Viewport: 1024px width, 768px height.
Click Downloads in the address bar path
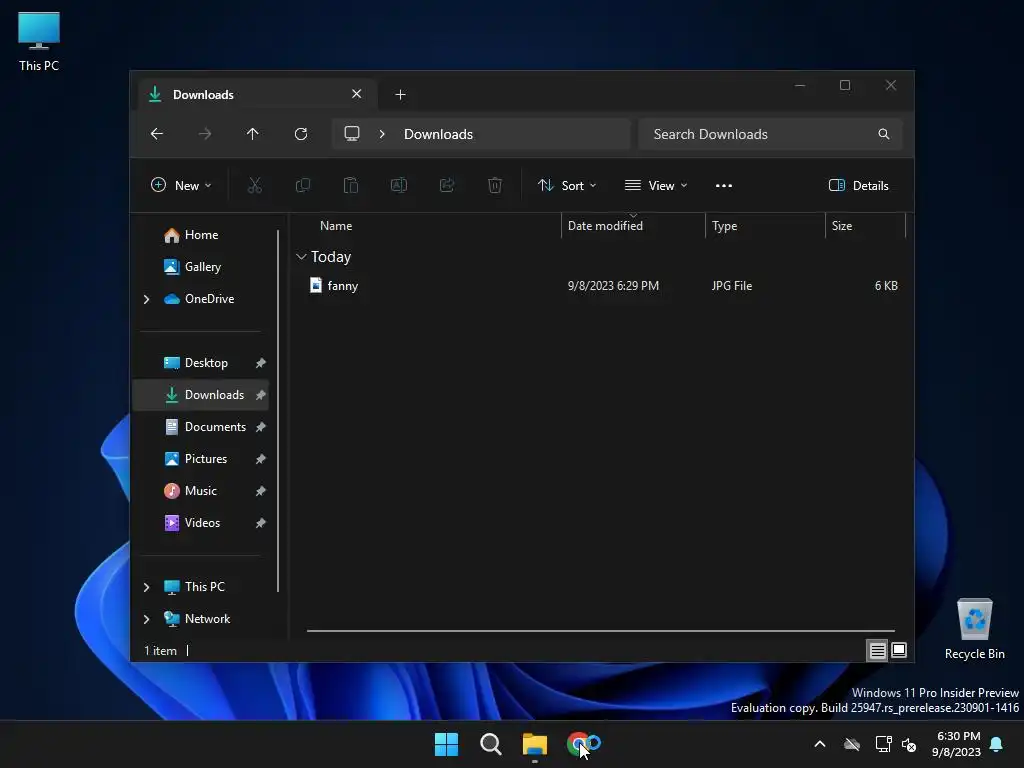click(x=438, y=134)
